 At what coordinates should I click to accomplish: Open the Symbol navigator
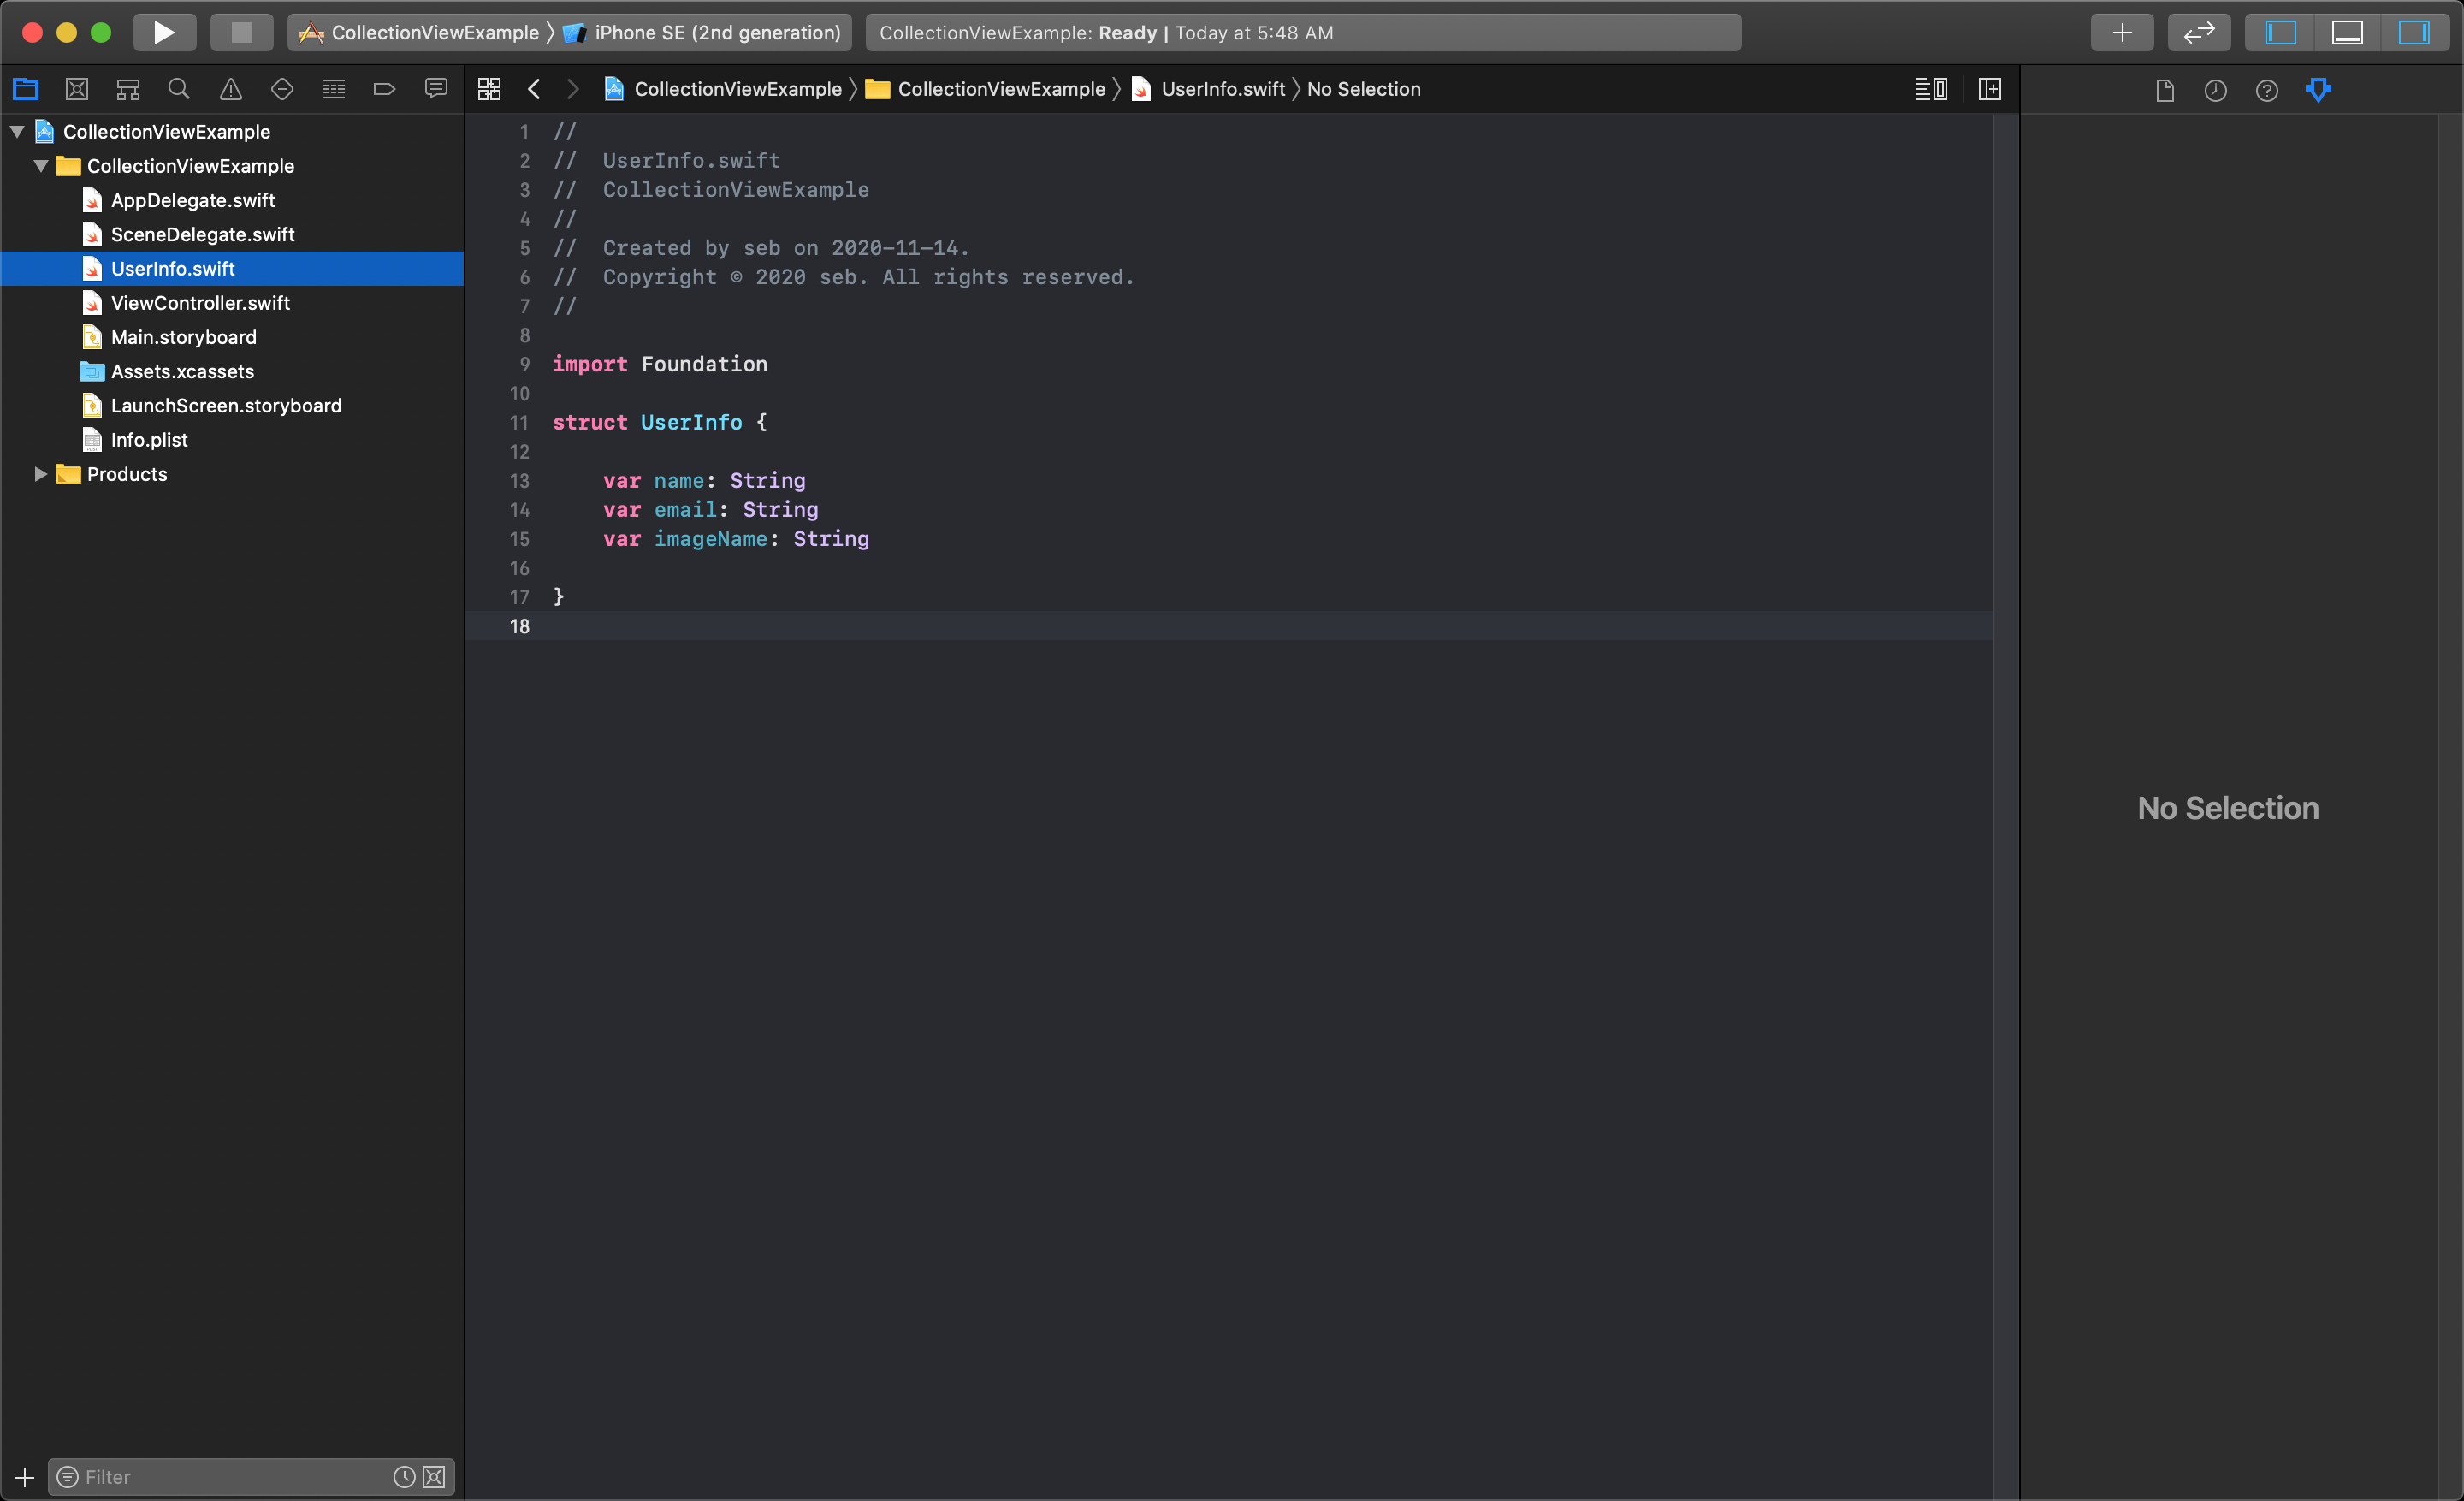click(x=128, y=89)
